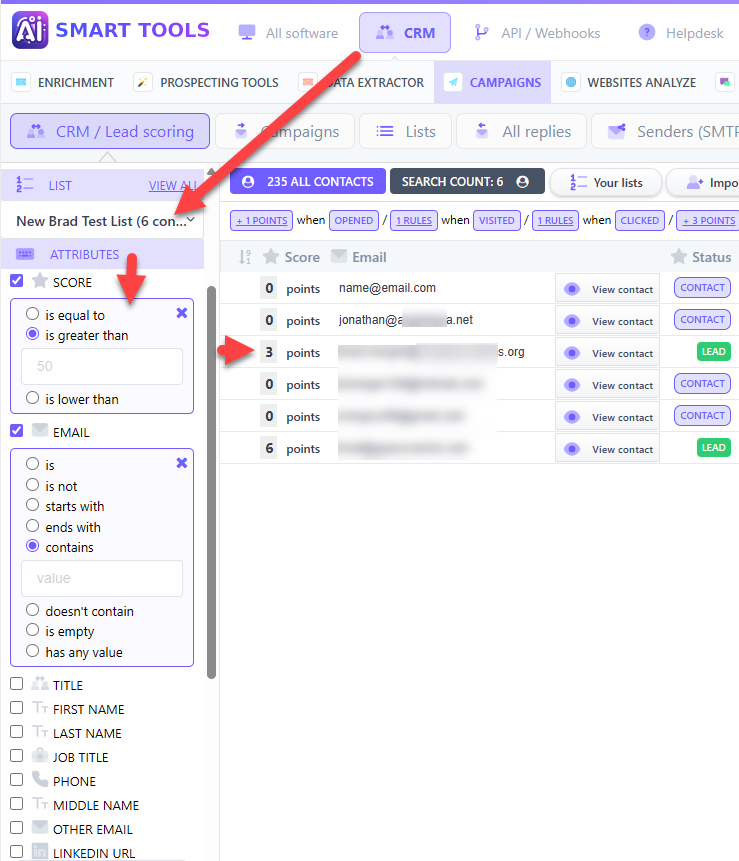
Task: Click the API / Webhooks branch icon
Action: (x=482, y=32)
